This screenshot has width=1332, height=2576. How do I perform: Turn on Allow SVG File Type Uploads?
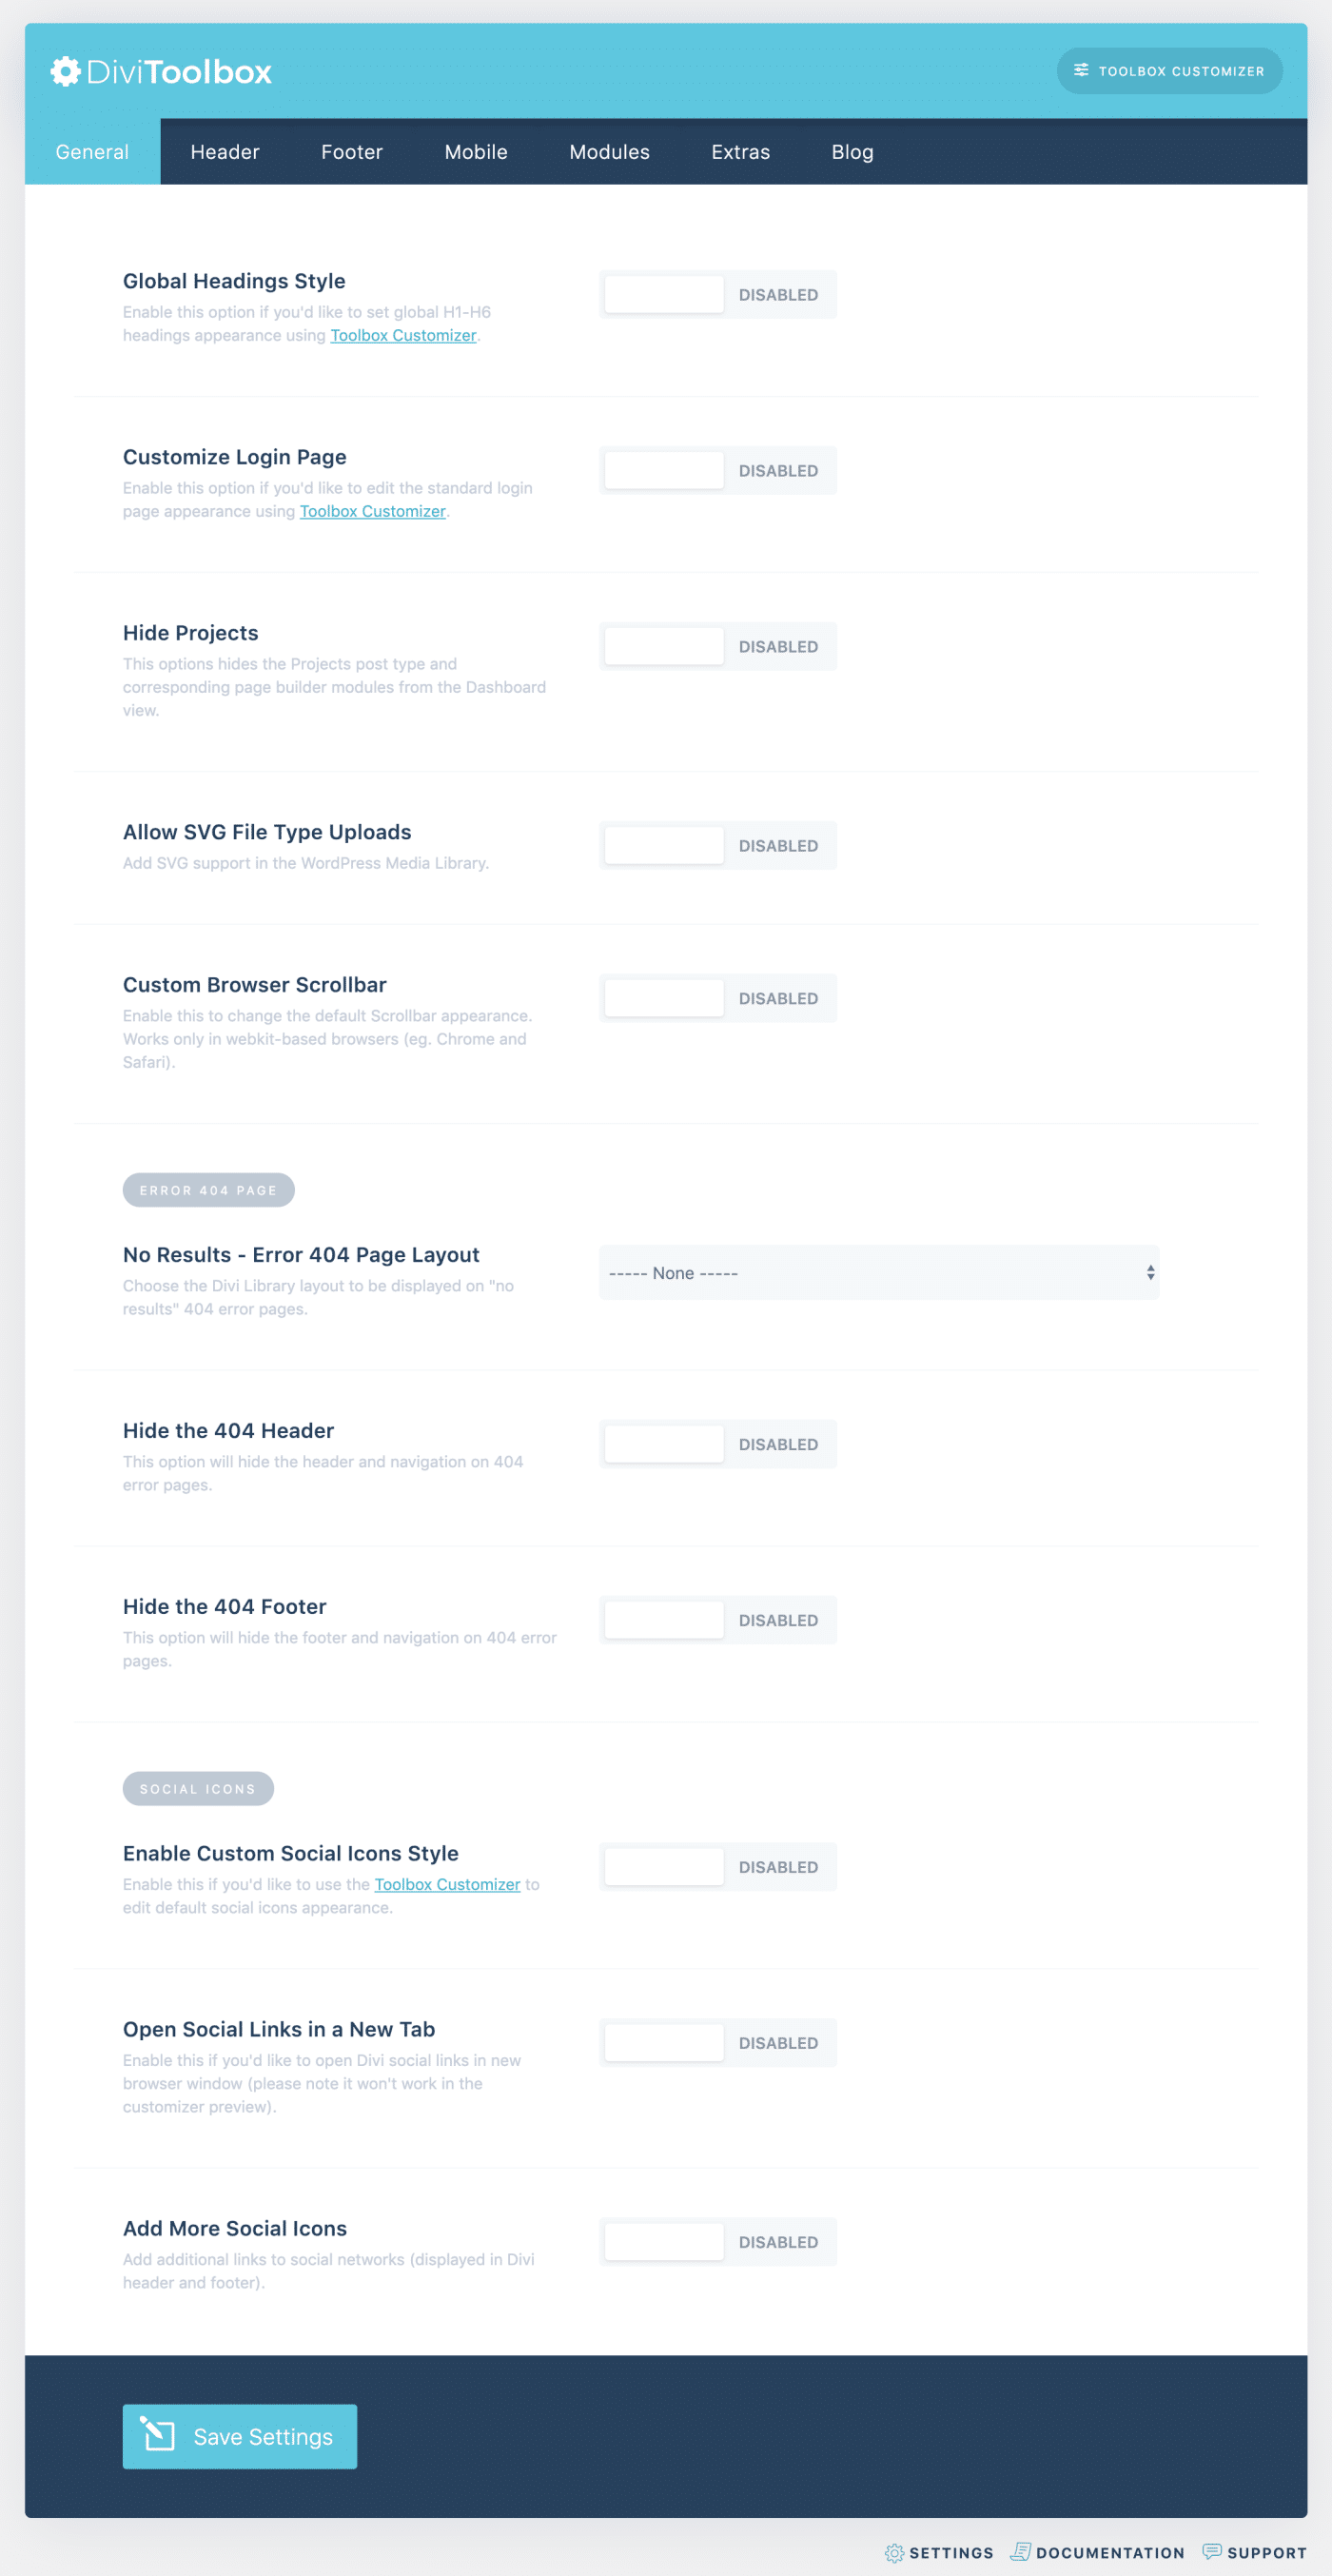pyautogui.click(x=717, y=846)
